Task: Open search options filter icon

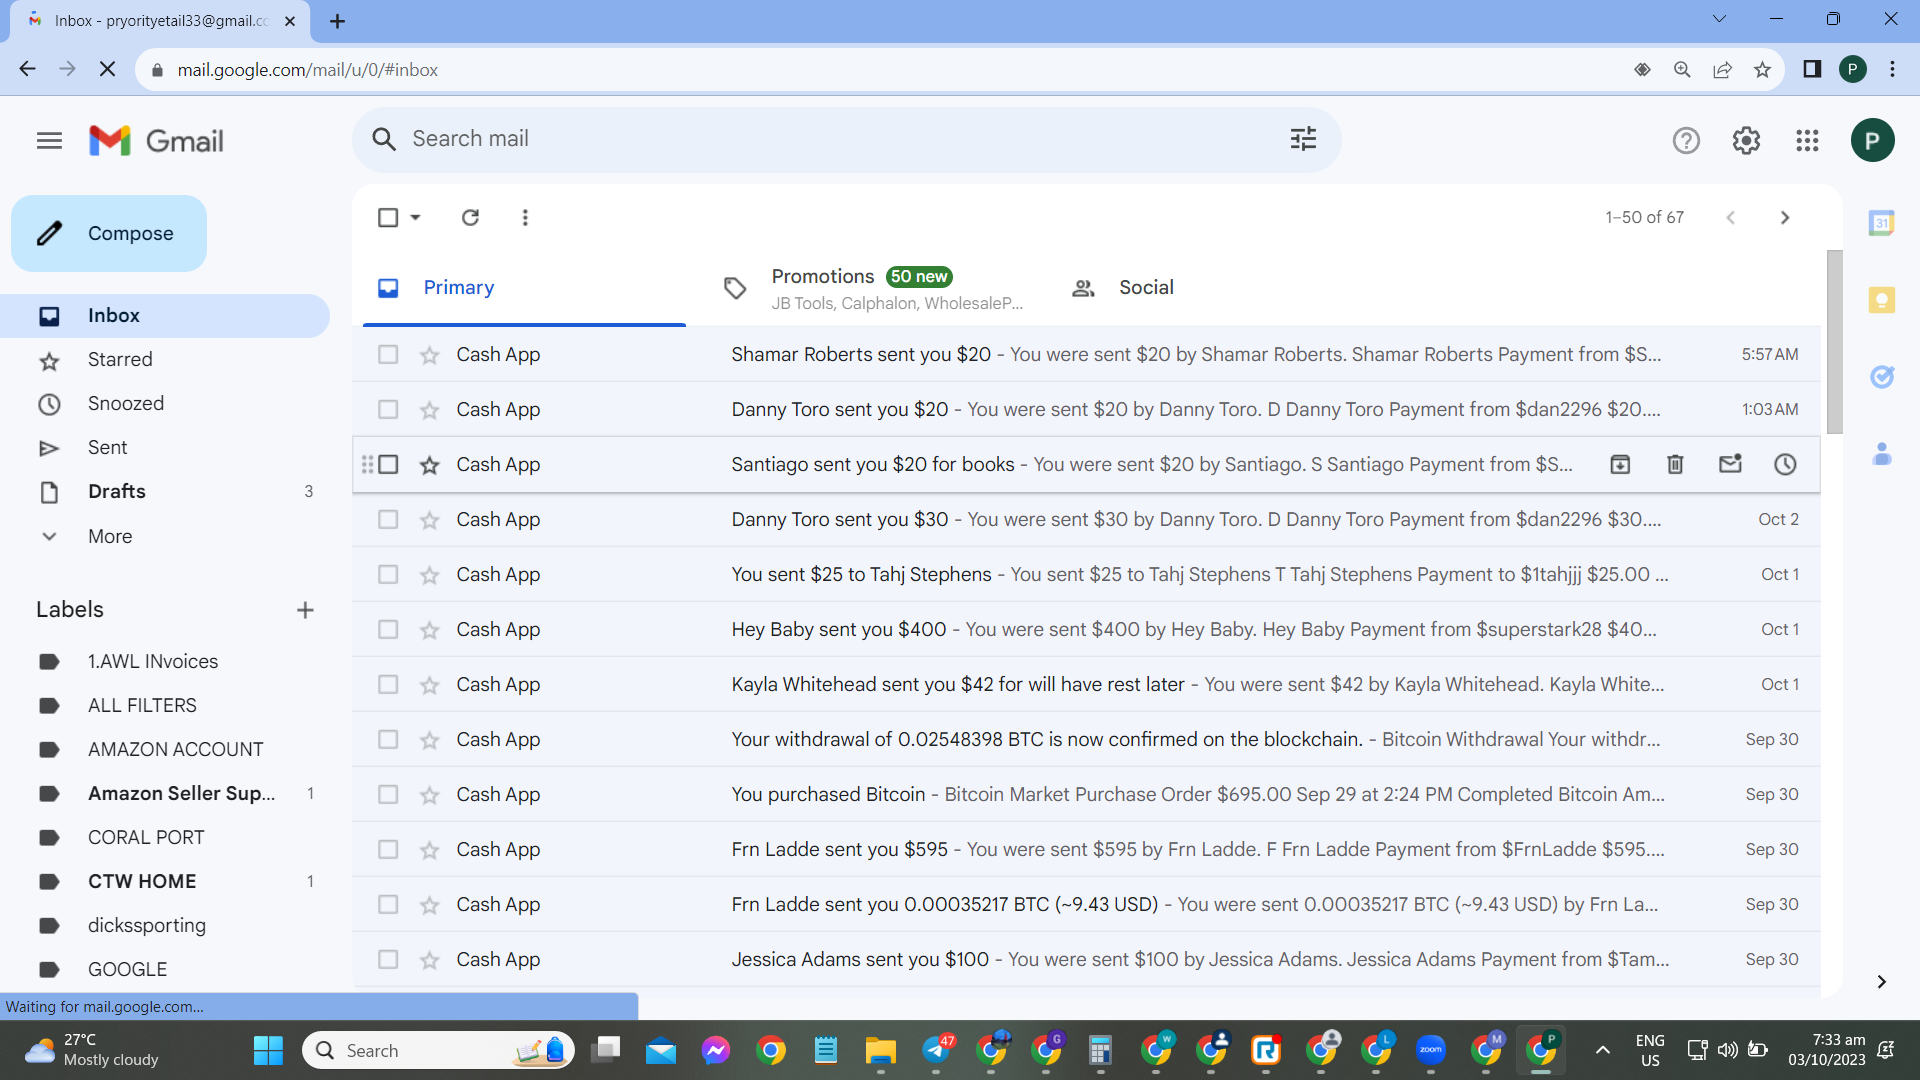Action: (x=1303, y=139)
